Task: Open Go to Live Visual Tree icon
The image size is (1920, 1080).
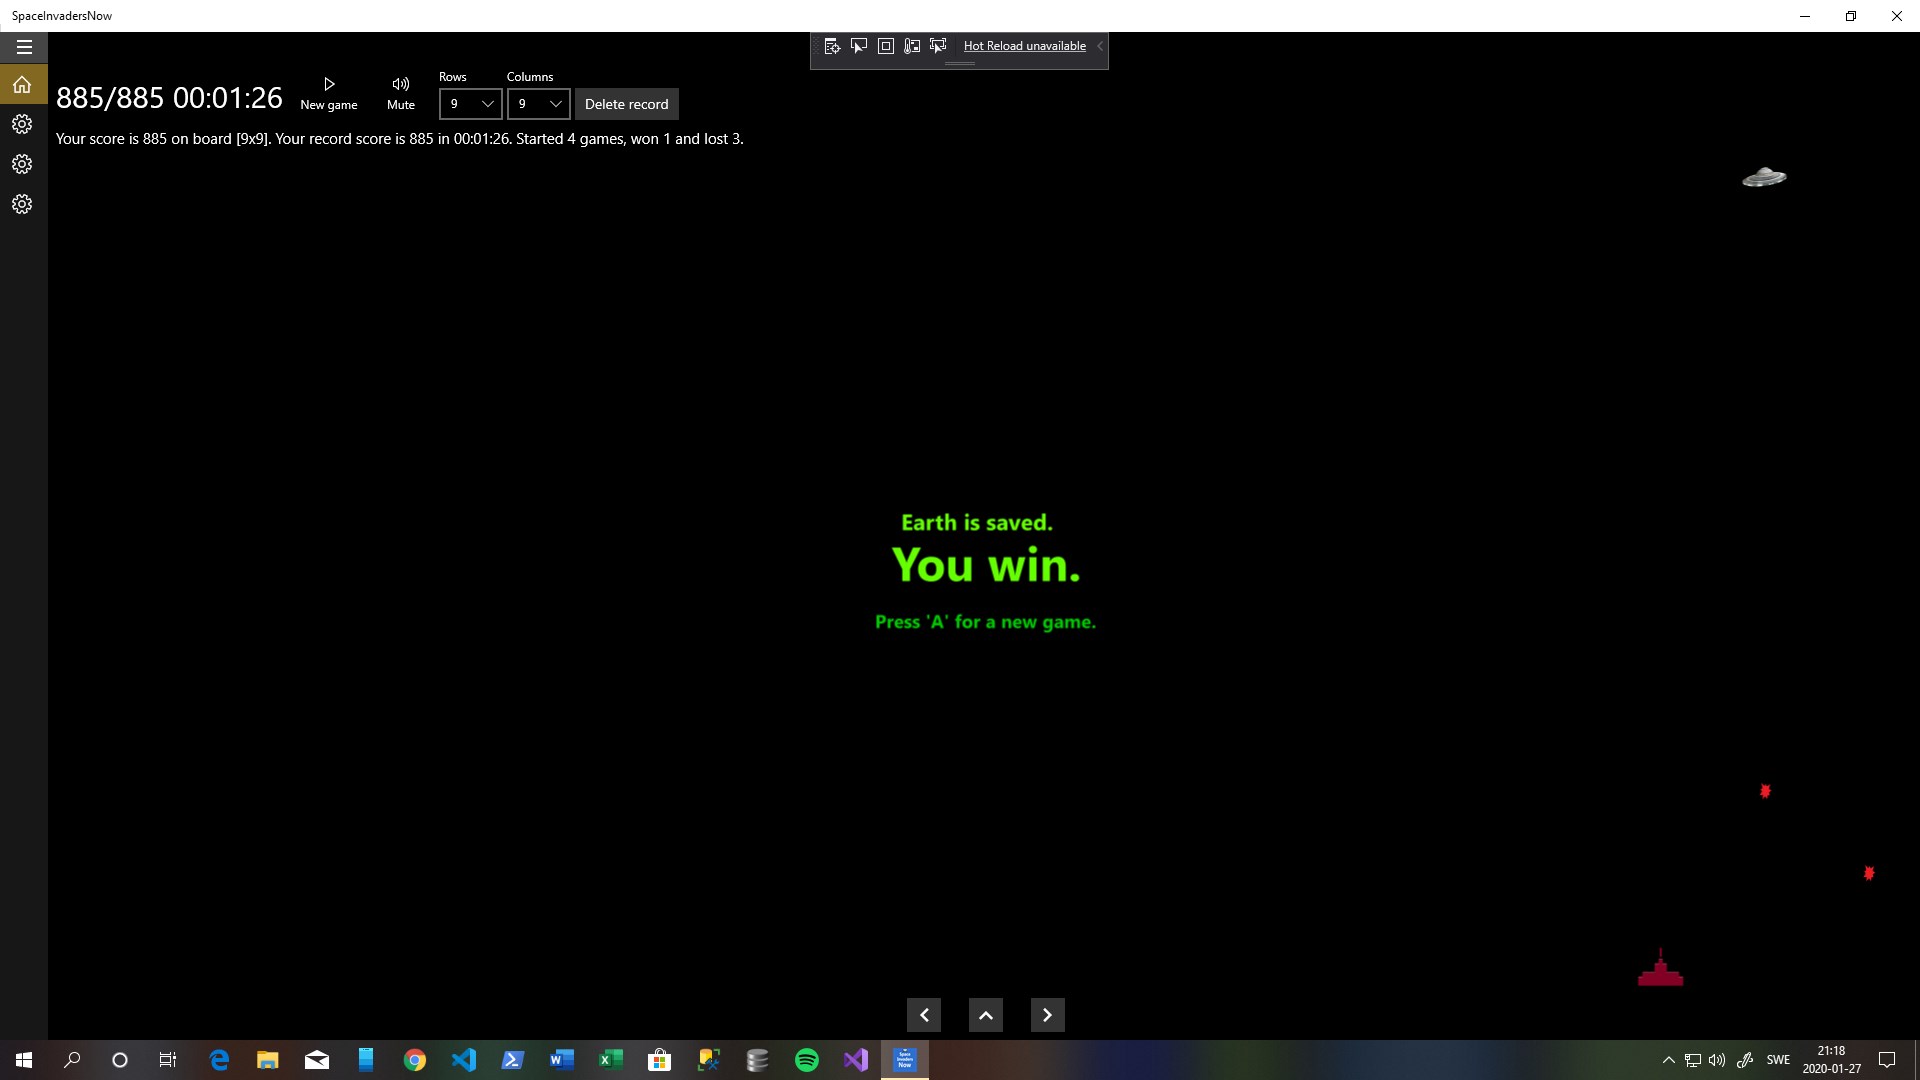Action: [x=832, y=46]
